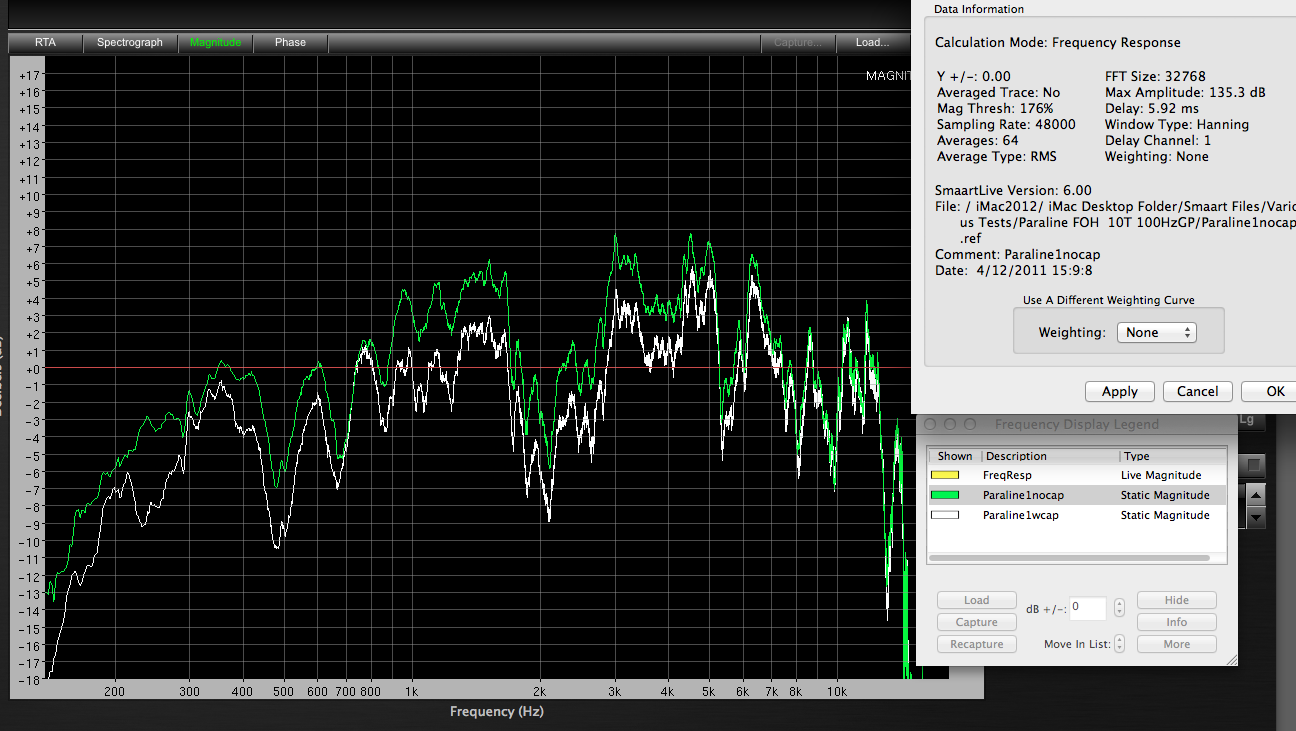Click the up arrow button beside the legend

(x=1257, y=494)
